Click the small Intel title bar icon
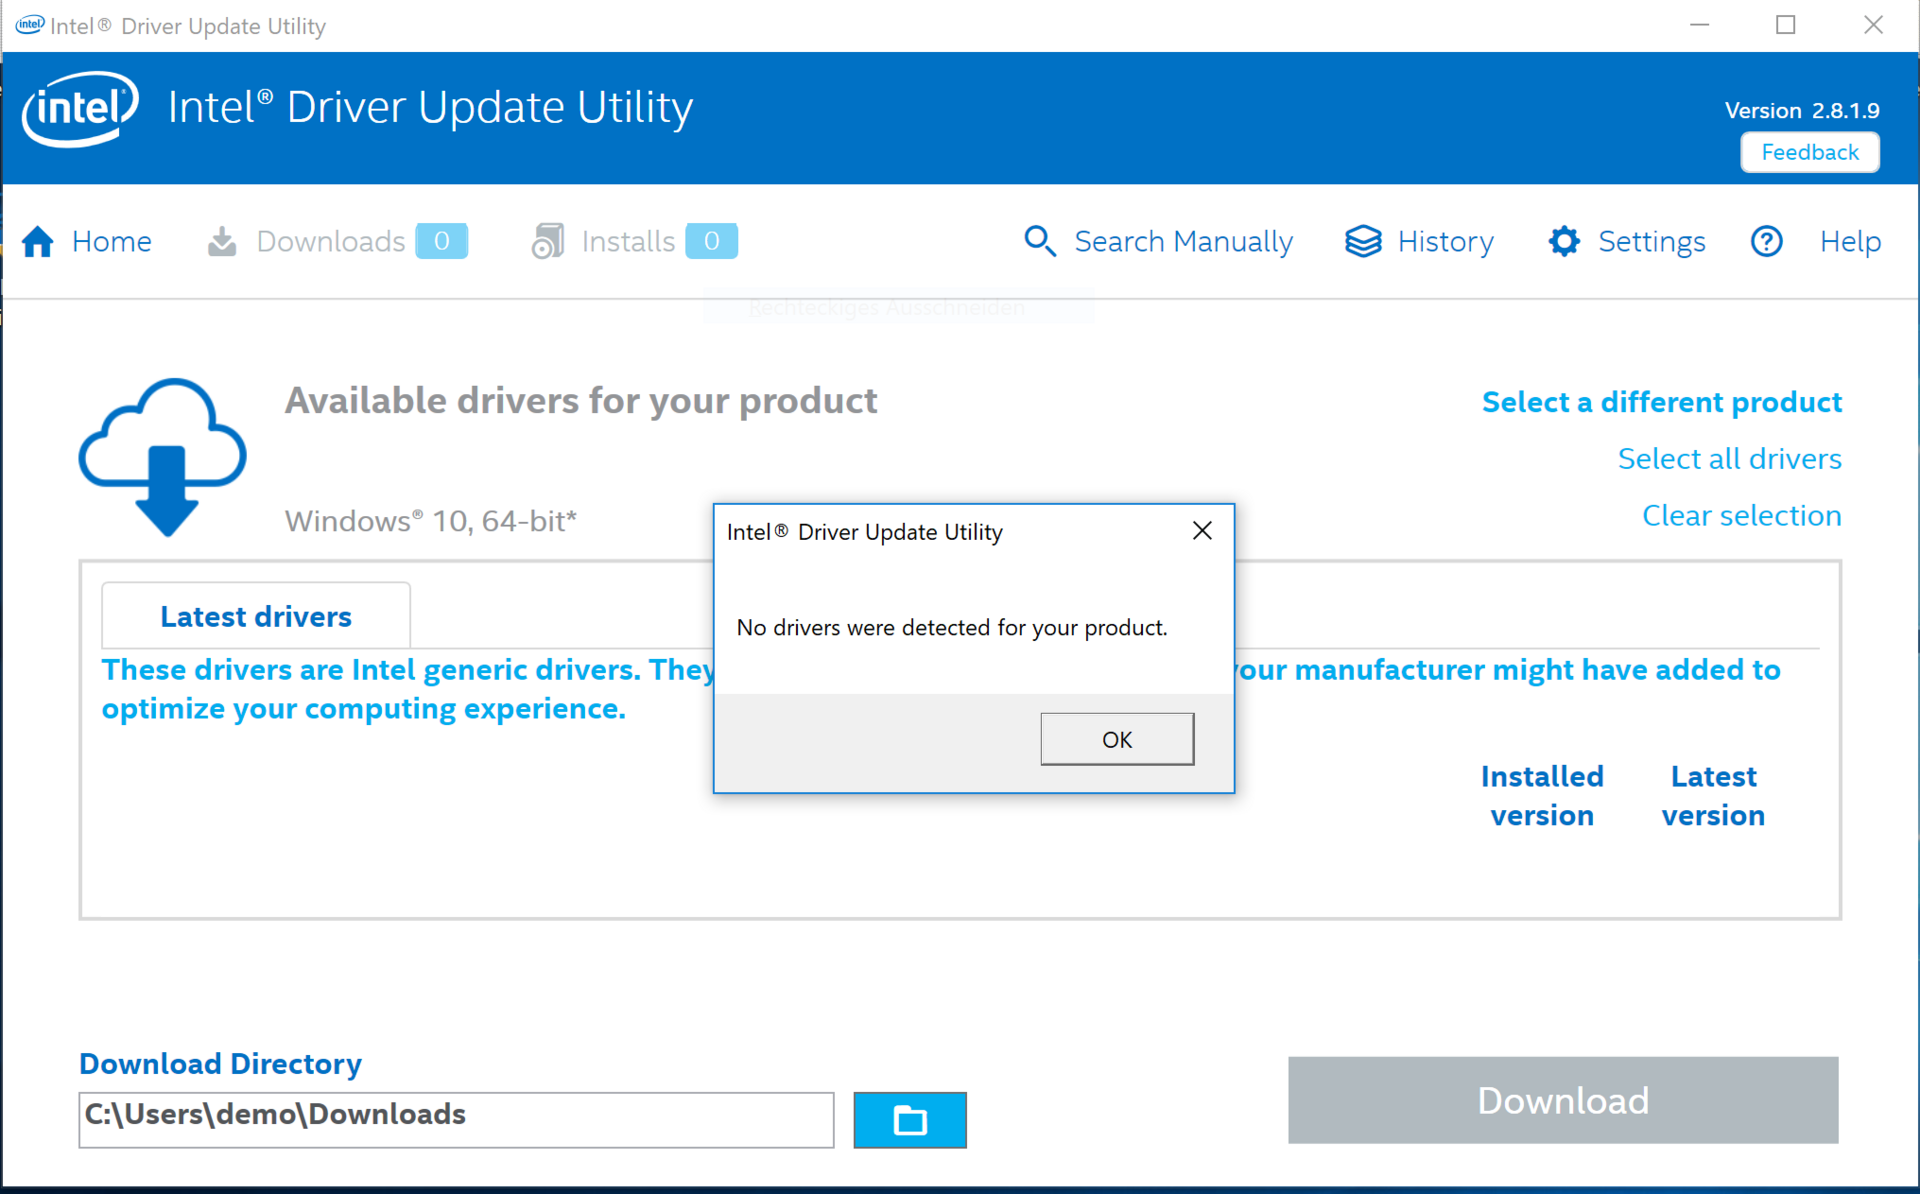This screenshot has width=1920, height=1194. pos(30,25)
